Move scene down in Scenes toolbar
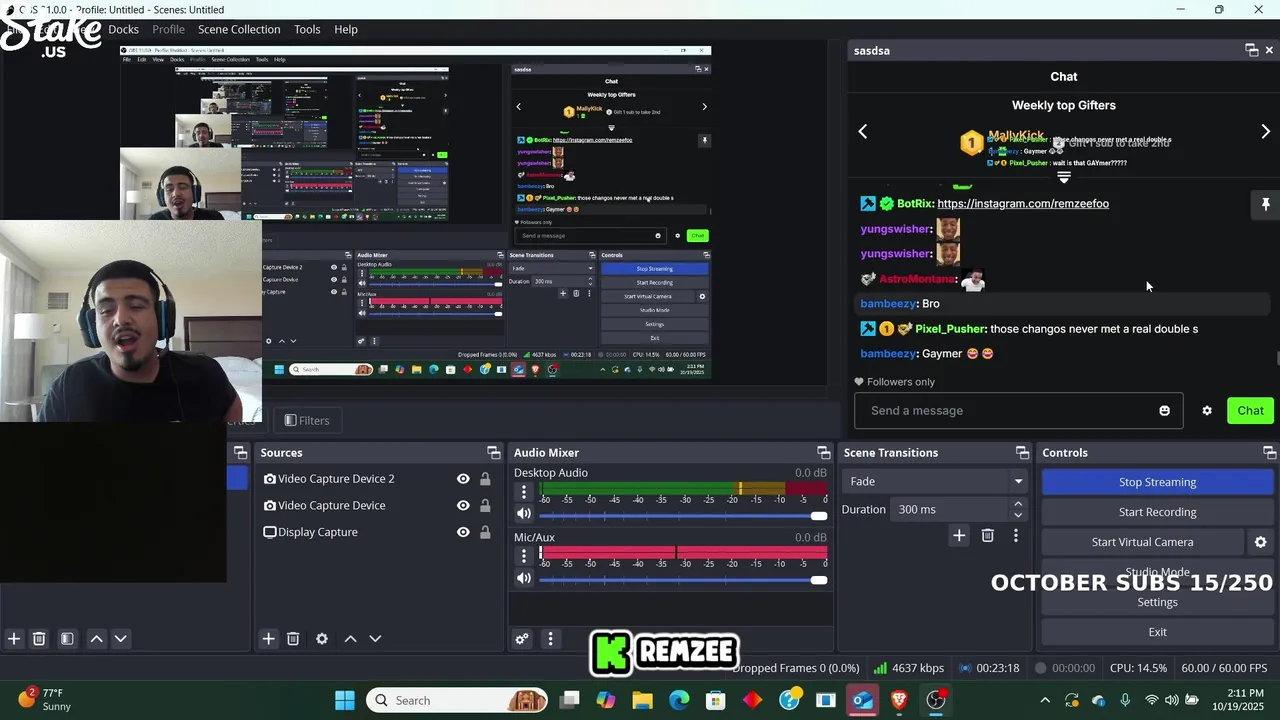This screenshot has height=720, width=1280. [120, 639]
